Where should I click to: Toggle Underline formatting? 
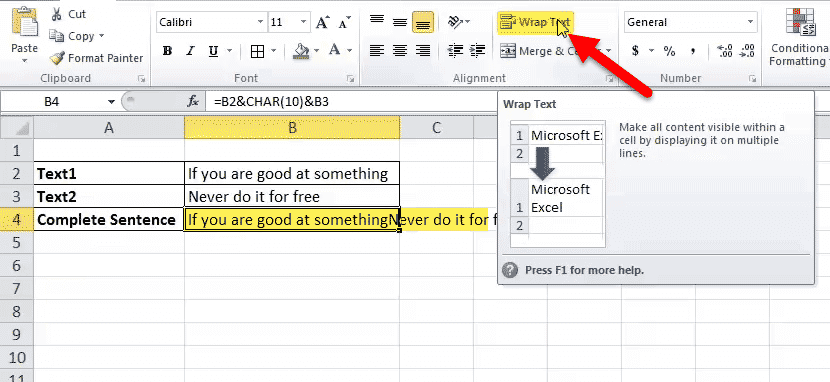click(213, 51)
